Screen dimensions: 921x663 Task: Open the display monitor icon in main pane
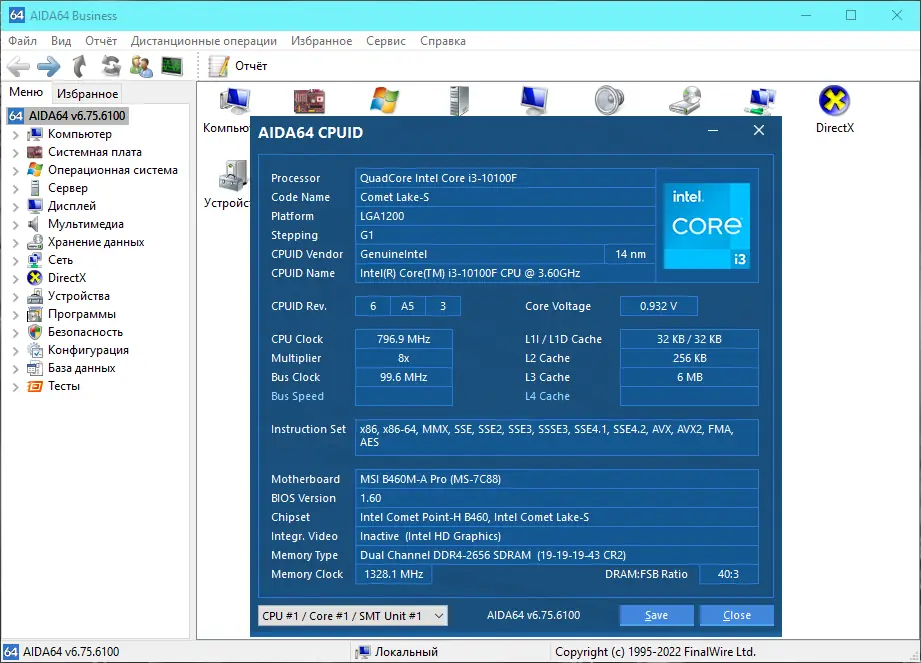tap(534, 100)
